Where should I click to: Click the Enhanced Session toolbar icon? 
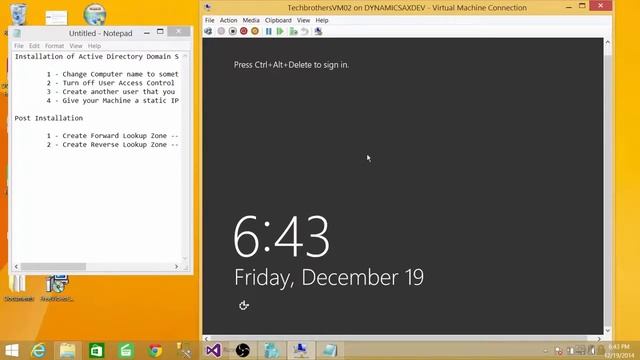[318, 31]
